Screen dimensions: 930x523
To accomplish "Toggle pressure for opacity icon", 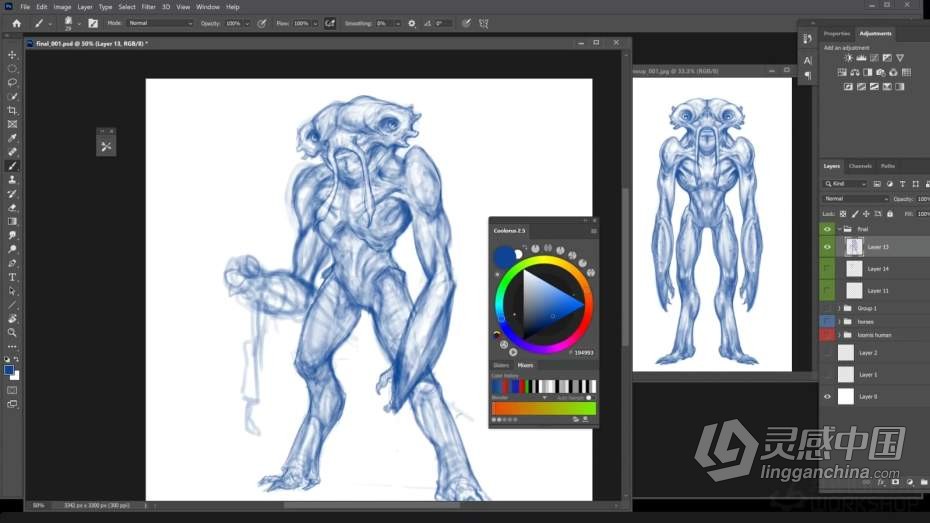I will tap(262, 24).
